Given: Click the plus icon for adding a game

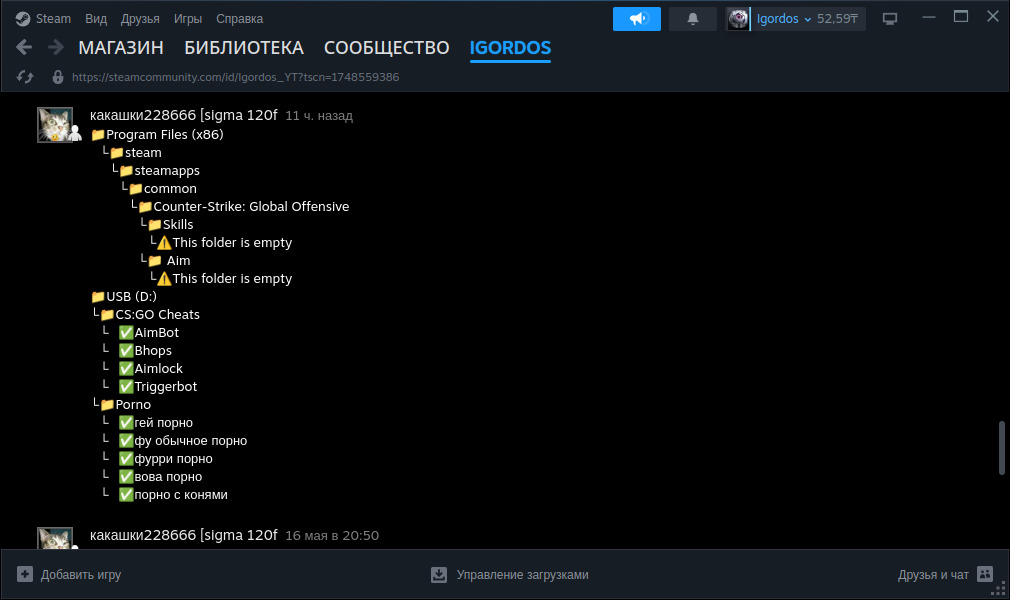Looking at the screenshot, I should [x=24, y=574].
